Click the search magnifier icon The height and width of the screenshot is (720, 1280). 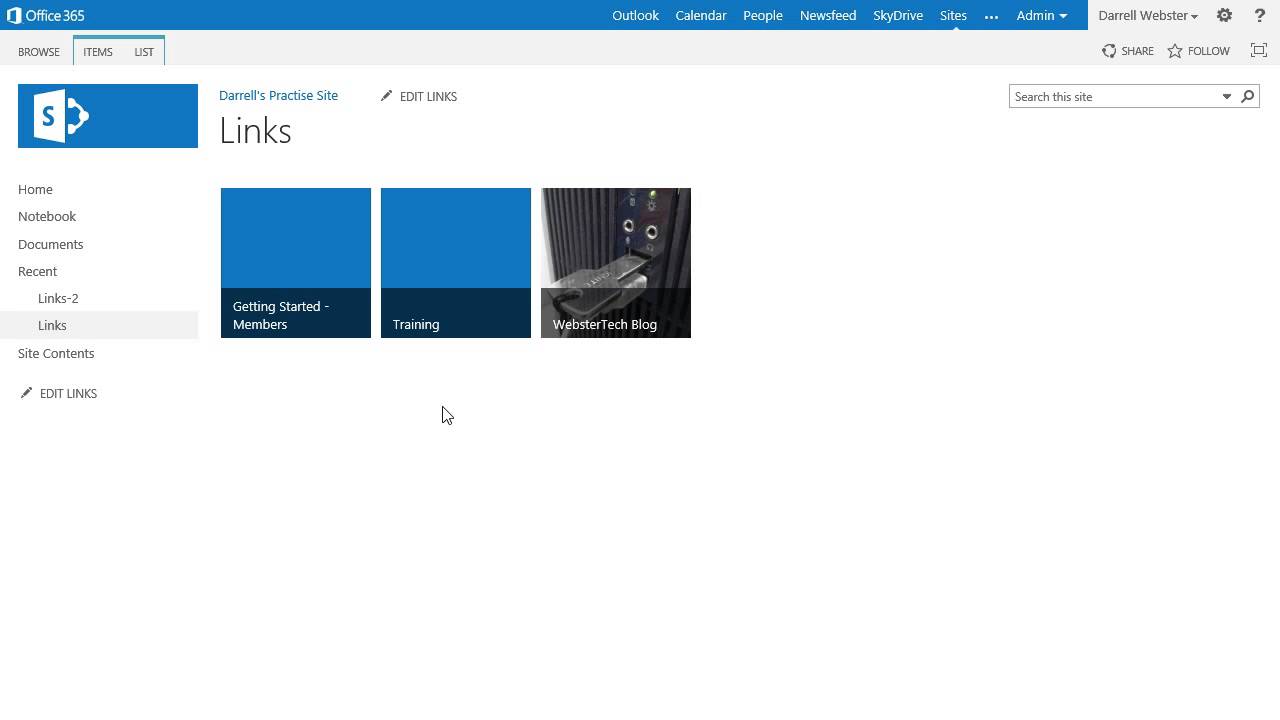[x=1248, y=97]
